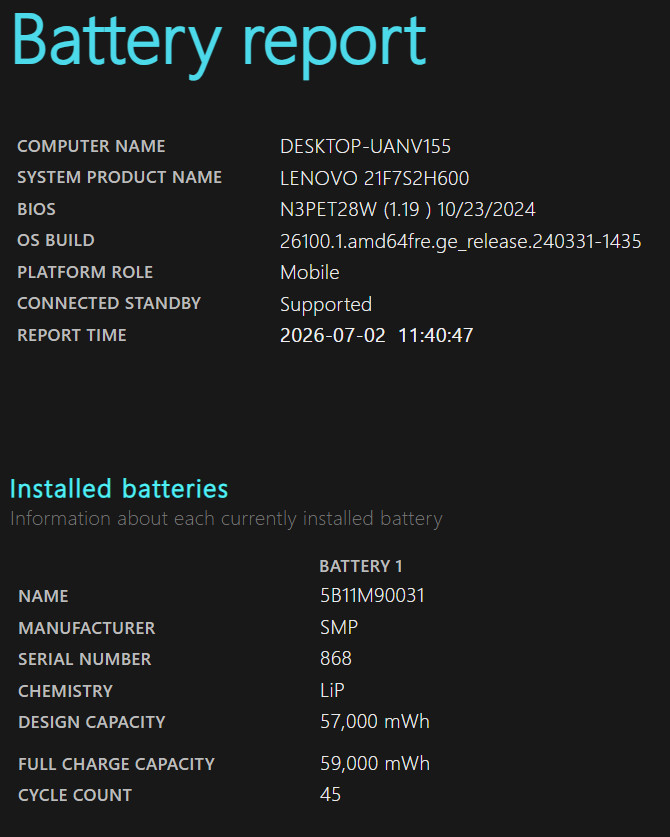Viewport: 670px width, 837px height.
Task: Click the Connected Standby Supported value
Action: 326,304
